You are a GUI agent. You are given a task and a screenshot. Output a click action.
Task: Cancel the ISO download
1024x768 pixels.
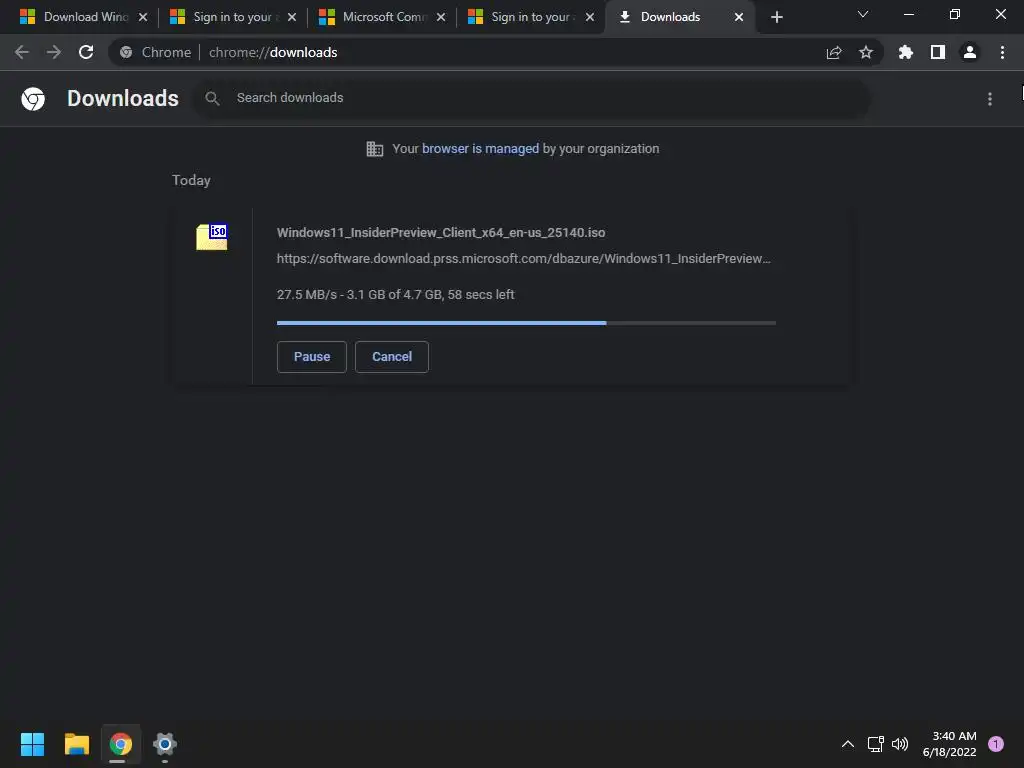(392, 357)
